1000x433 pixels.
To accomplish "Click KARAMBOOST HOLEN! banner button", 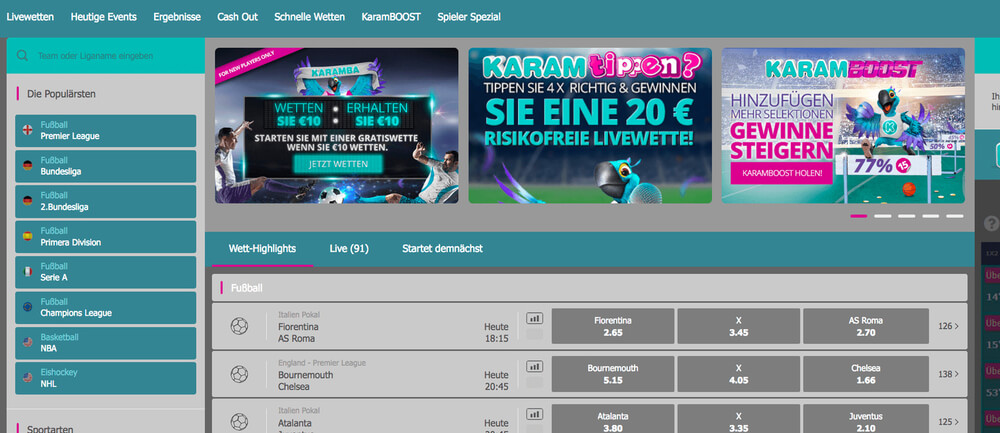I will [781, 173].
